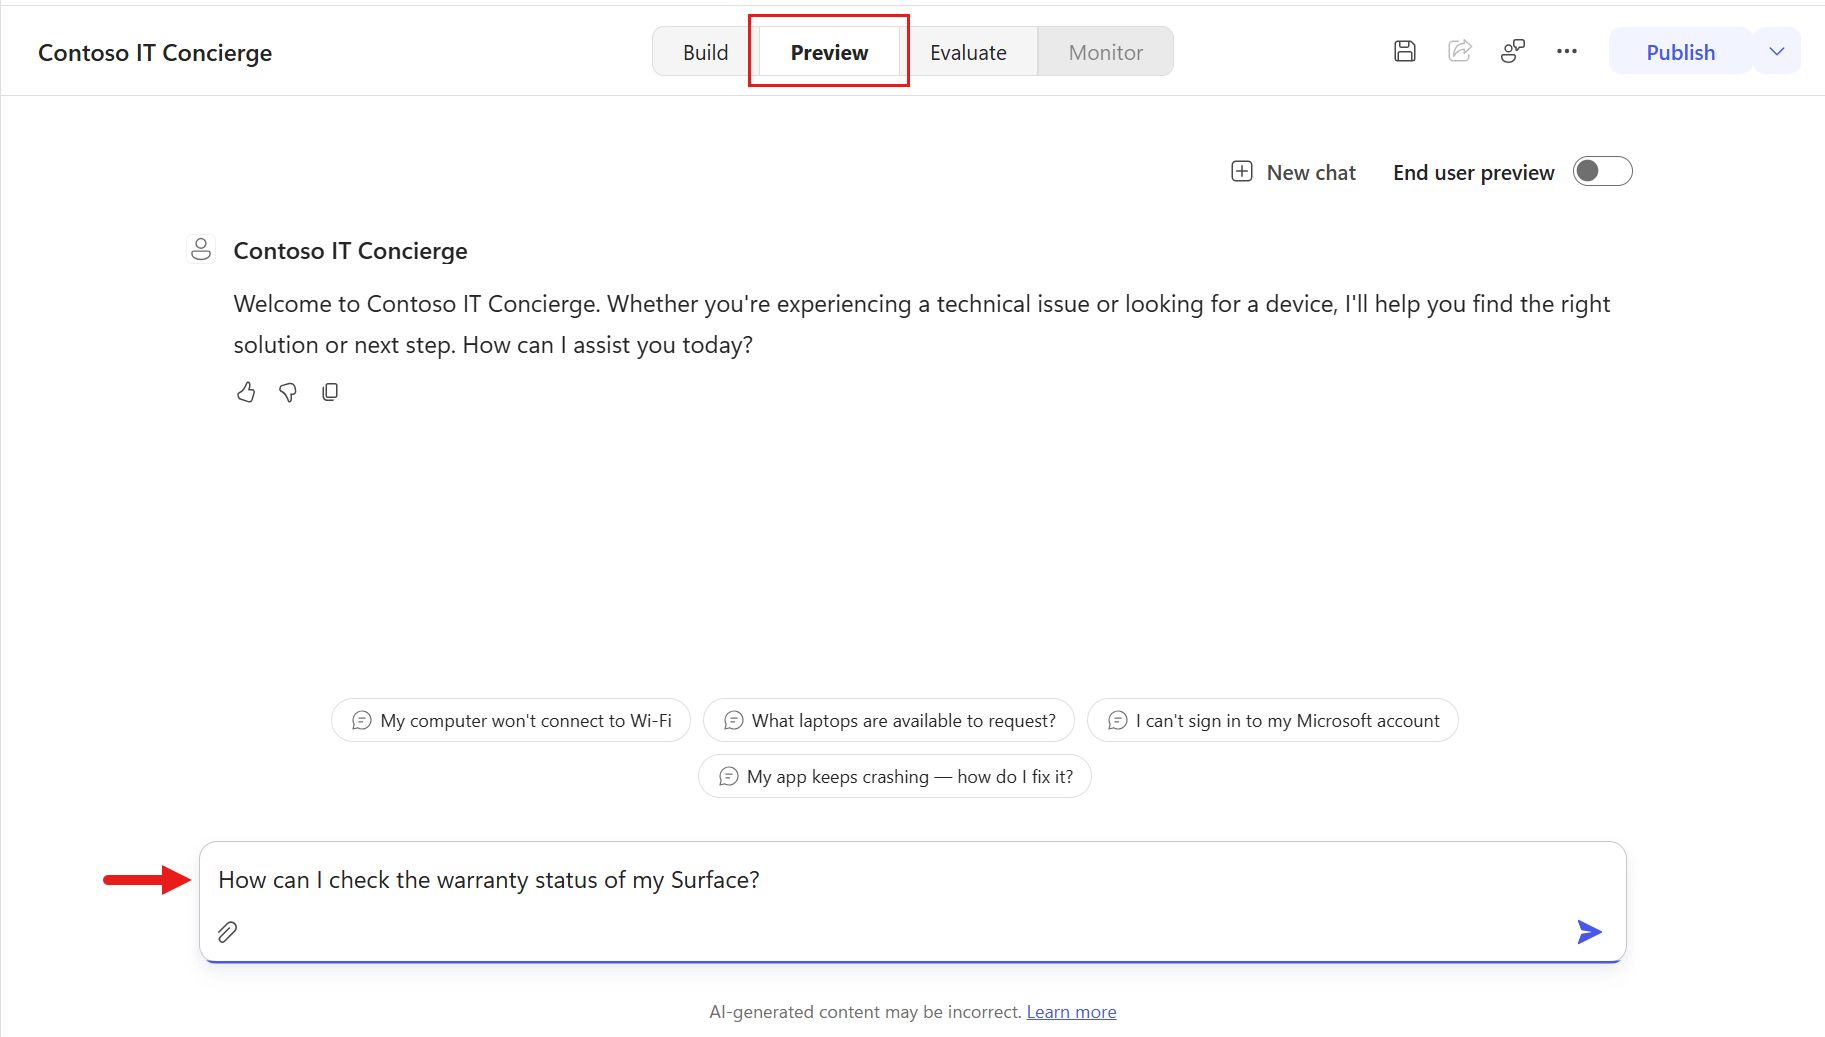Click the Contoso IT Concierge avatar icon
Screen dimensions: 1825x1037
tap(201, 249)
